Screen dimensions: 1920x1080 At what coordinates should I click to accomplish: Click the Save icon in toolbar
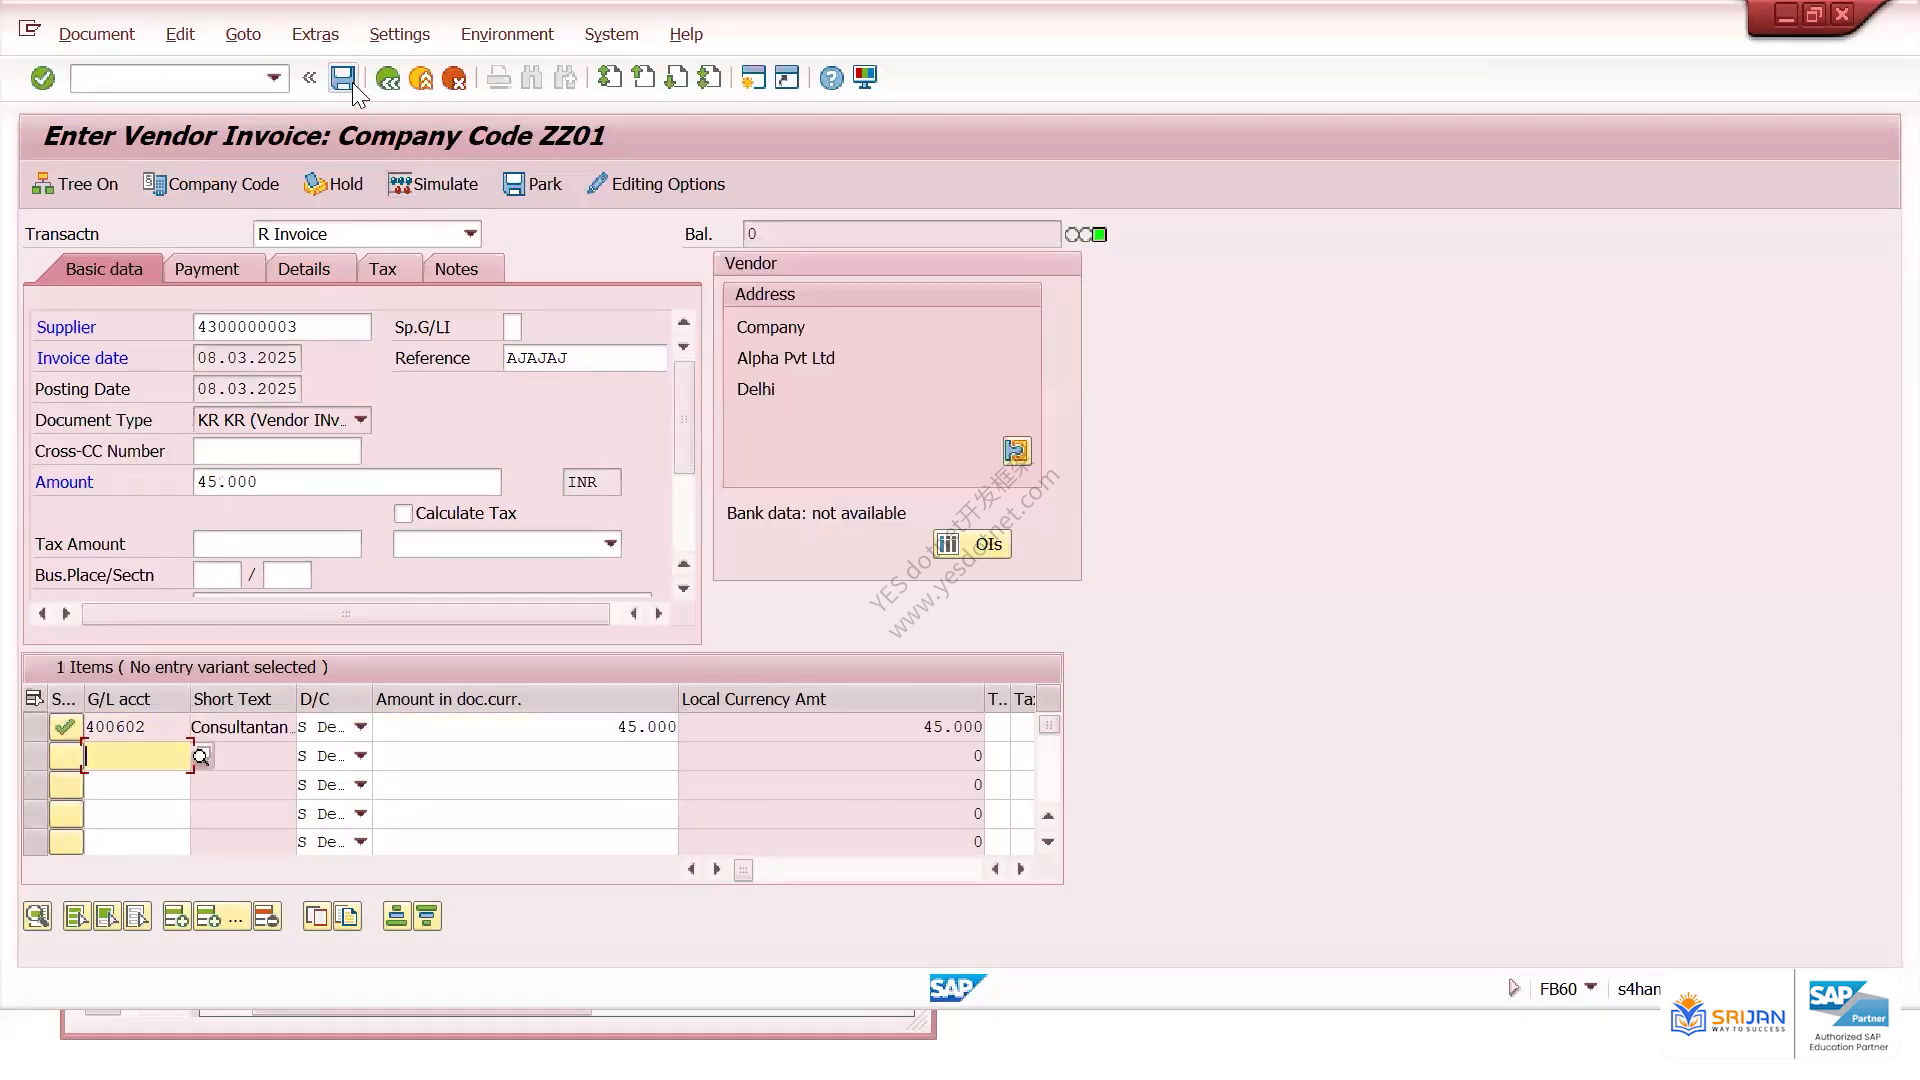343,78
